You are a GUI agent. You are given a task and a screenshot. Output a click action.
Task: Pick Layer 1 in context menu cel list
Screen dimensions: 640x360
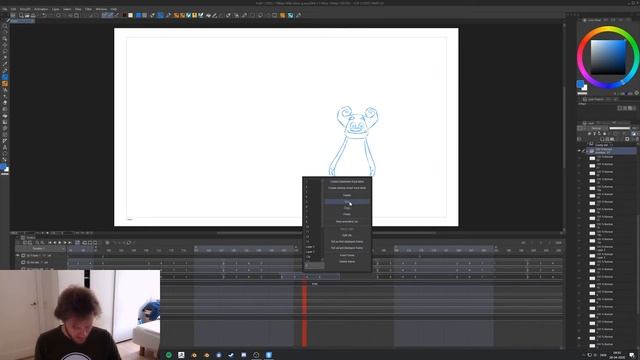(x=310, y=247)
